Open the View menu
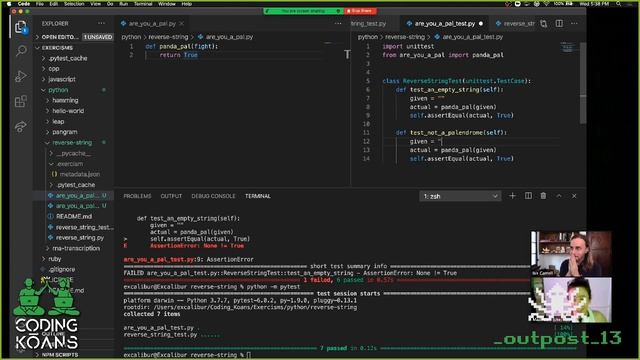Viewport: 640px width, 360px height. pyautogui.click(x=95, y=4)
